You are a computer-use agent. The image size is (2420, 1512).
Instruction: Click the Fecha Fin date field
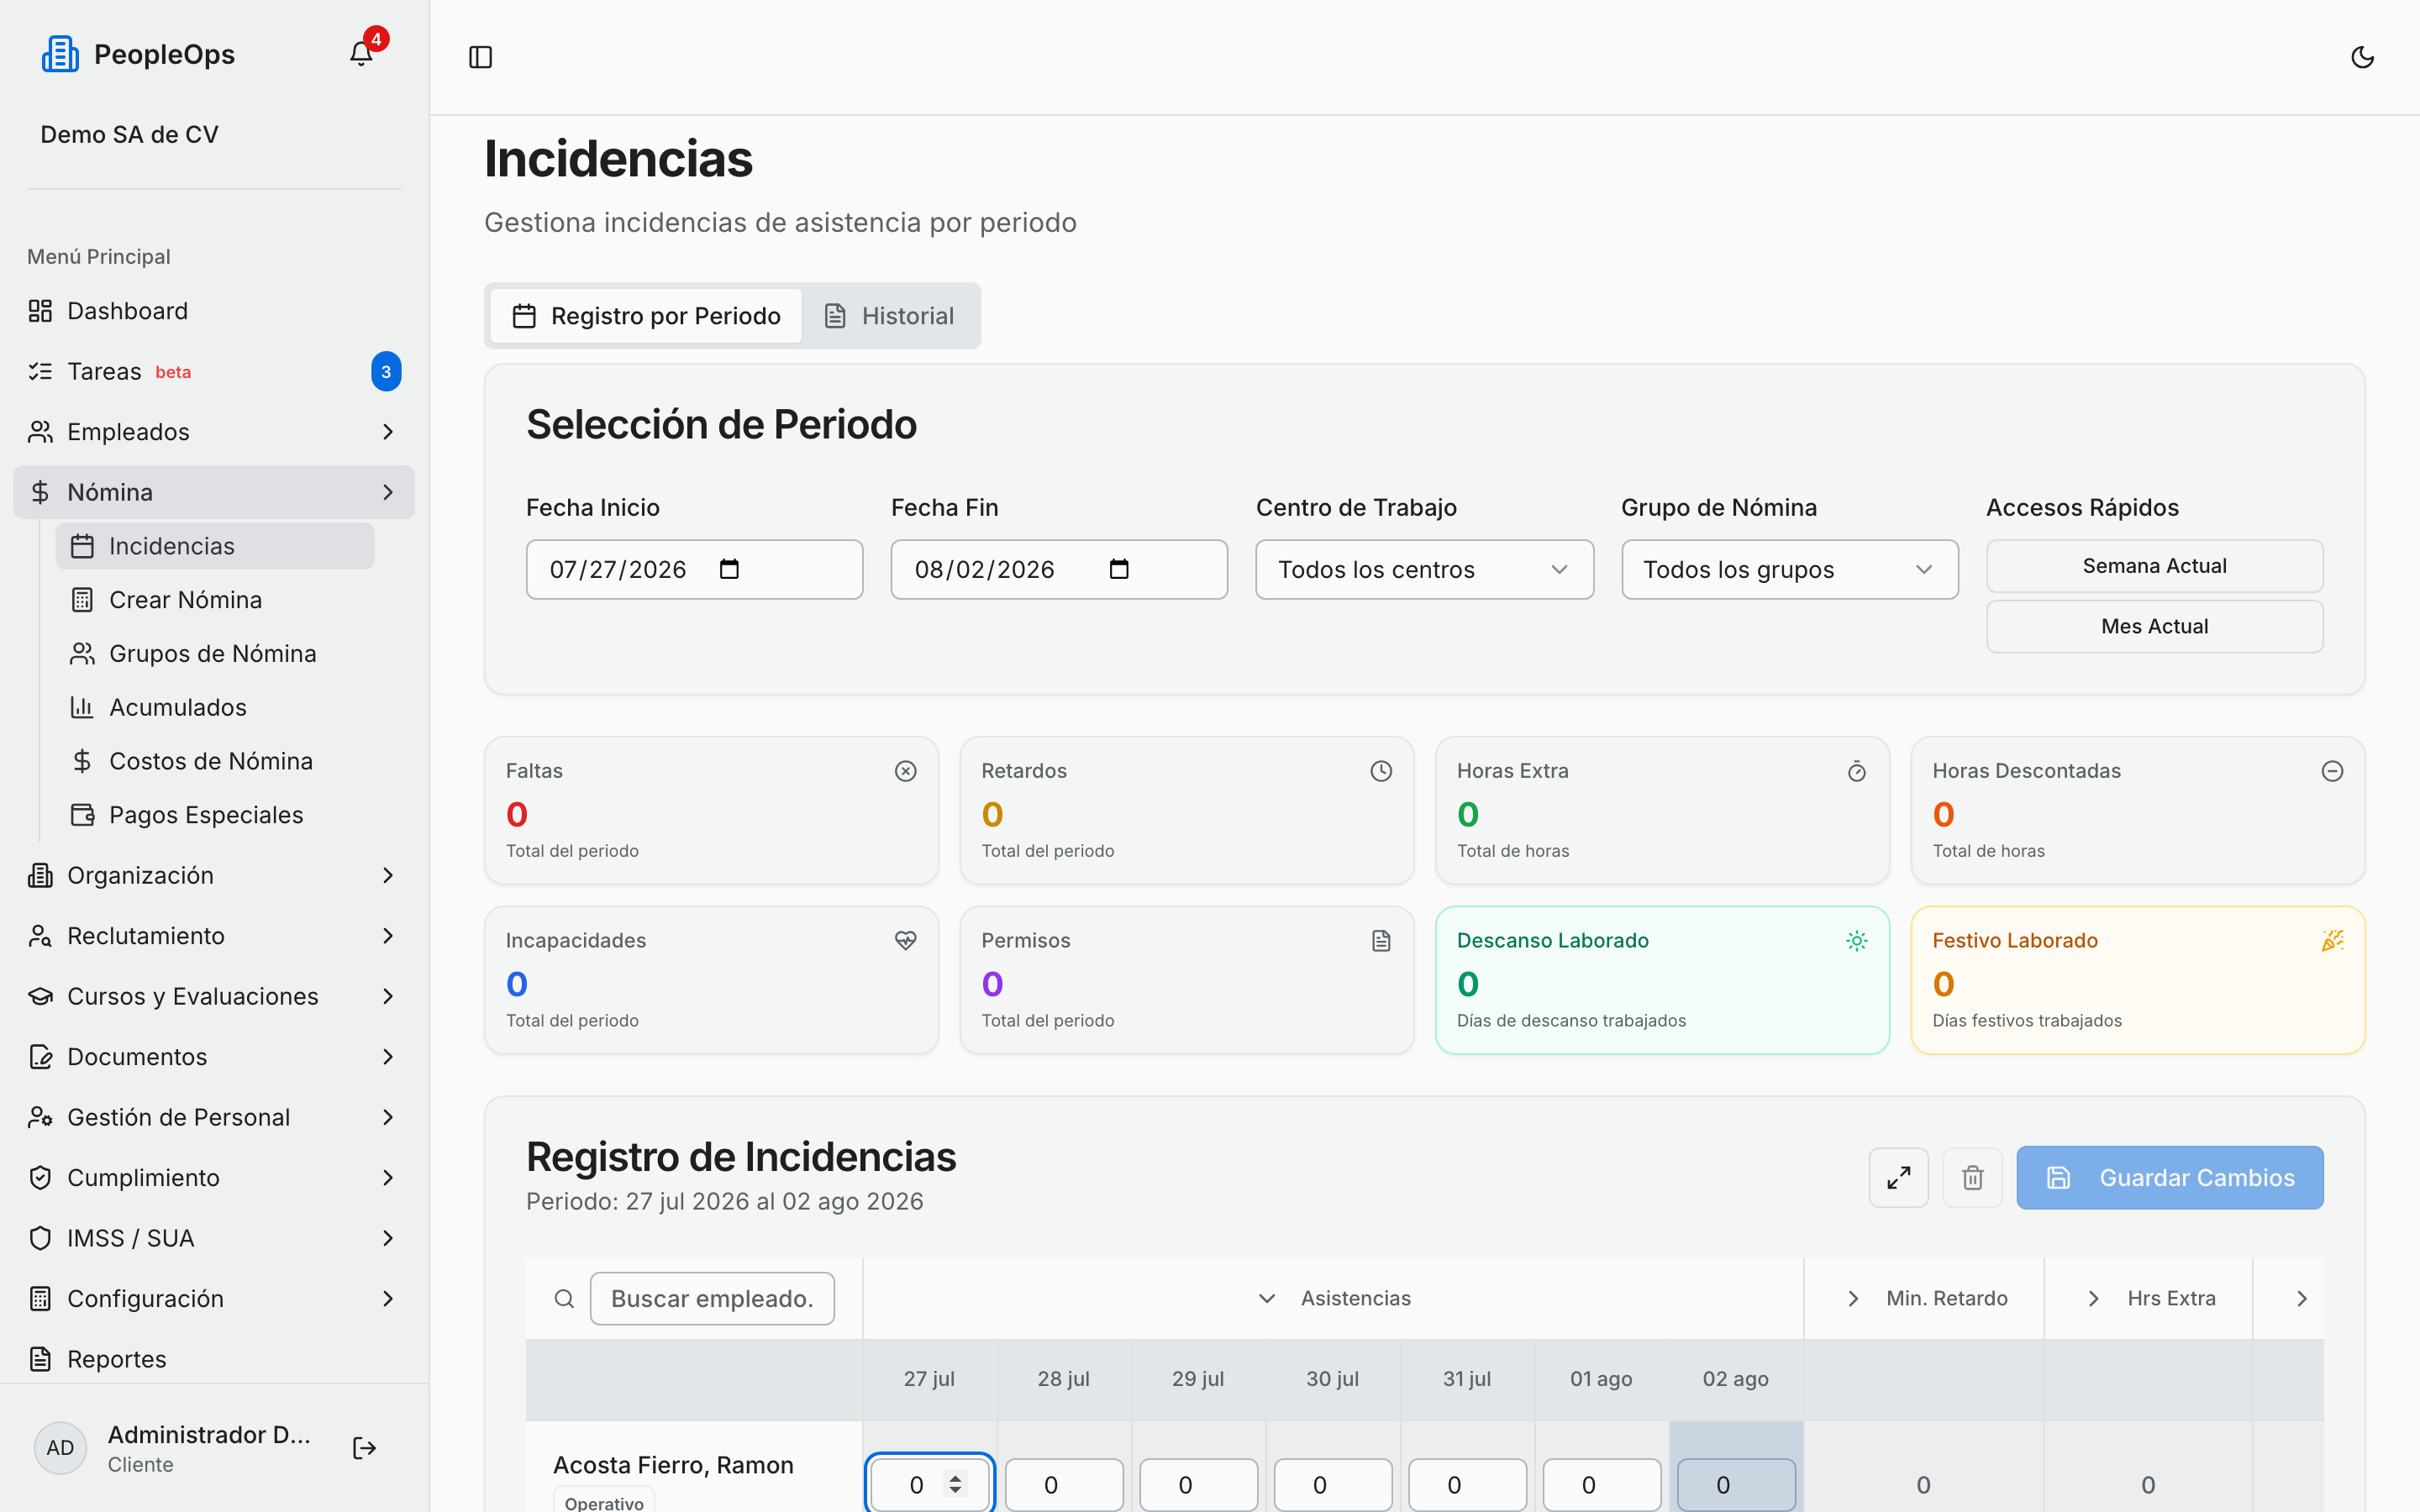point(1059,569)
